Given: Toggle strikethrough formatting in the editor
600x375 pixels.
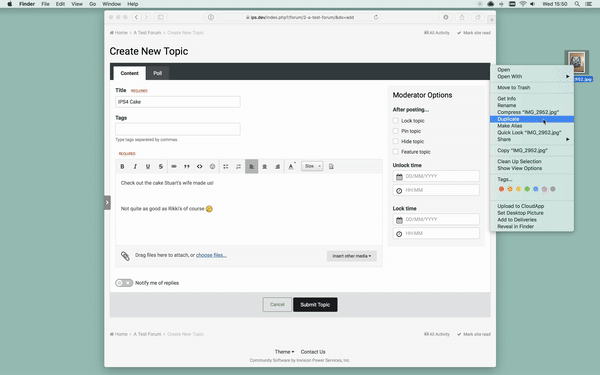Looking at the screenshot, I should click(x=161, y=166).
